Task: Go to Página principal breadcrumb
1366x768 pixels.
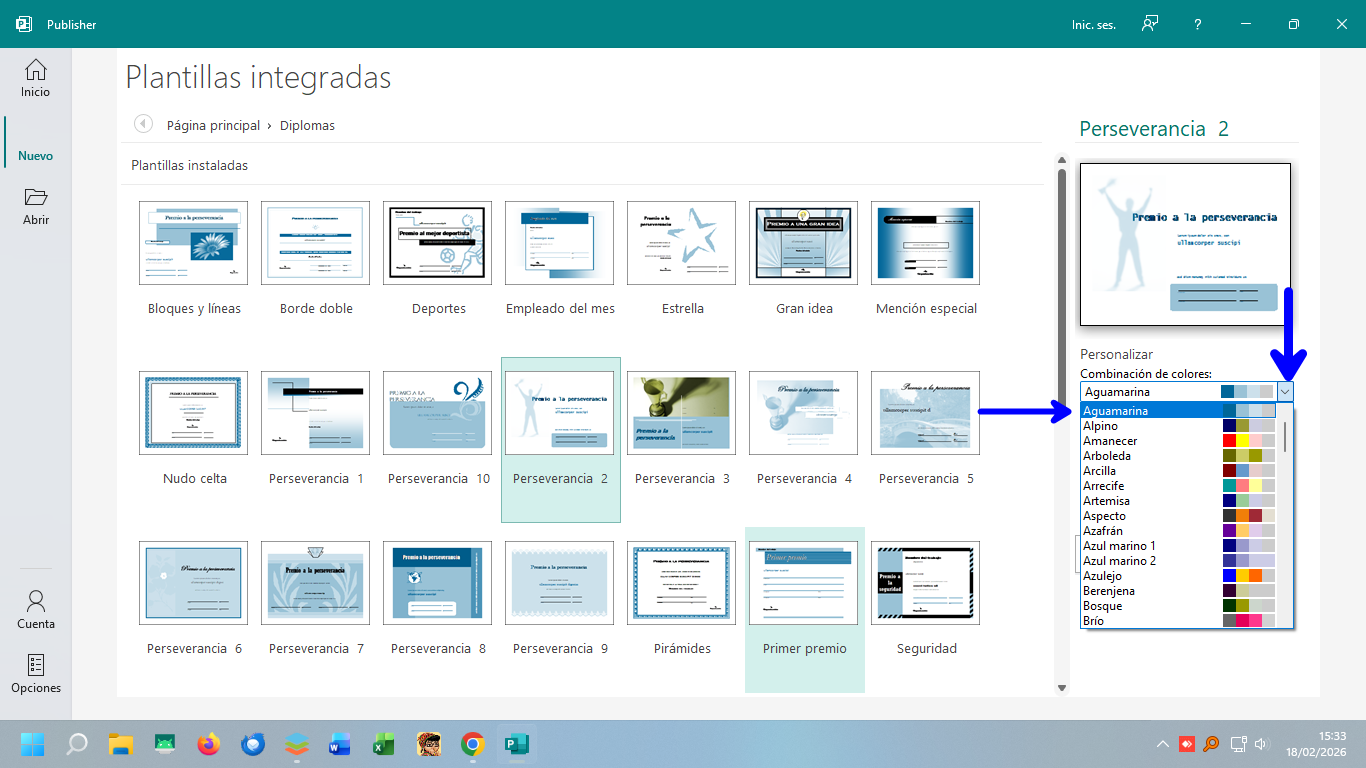Action: tap(213, 126)
